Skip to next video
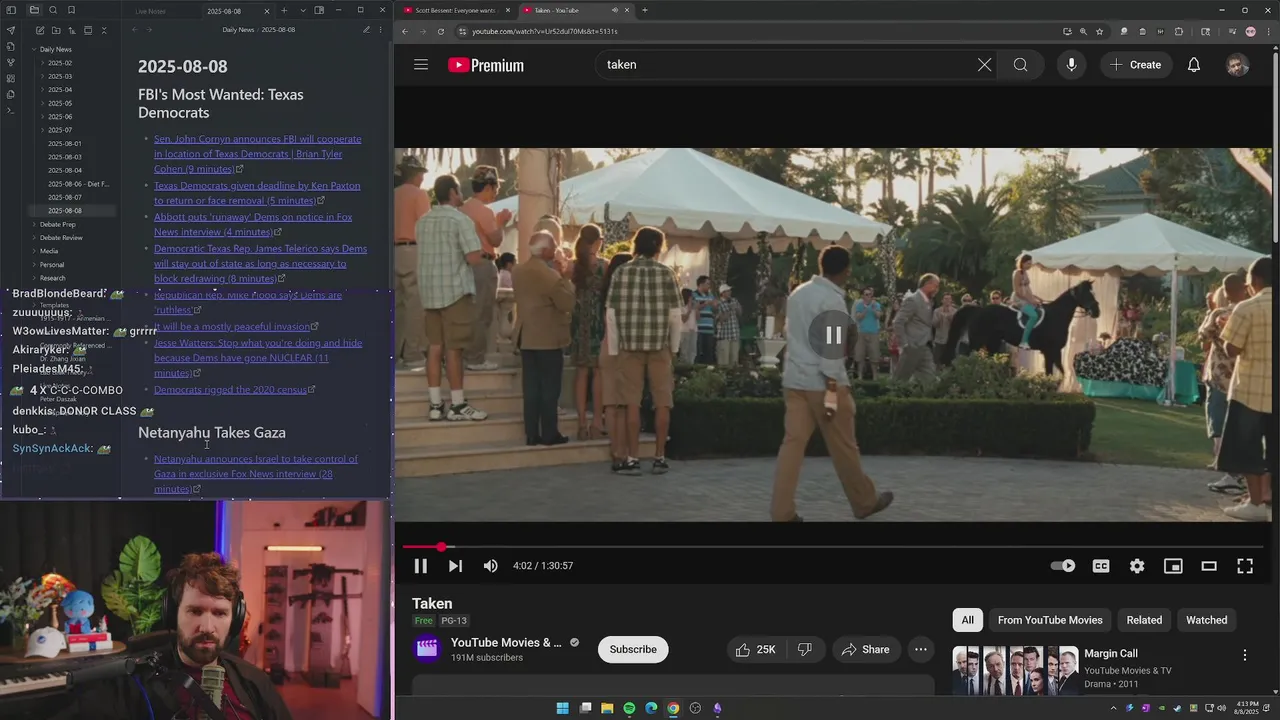Image resolution: width=1280 pixels, height=720 pixels. click(455, 566)
